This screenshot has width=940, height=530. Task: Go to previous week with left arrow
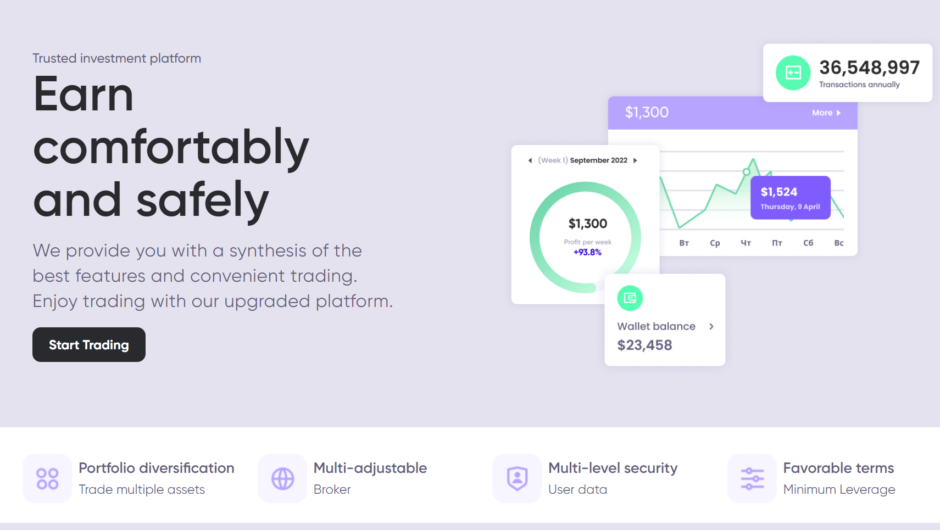tap(530, 160)
